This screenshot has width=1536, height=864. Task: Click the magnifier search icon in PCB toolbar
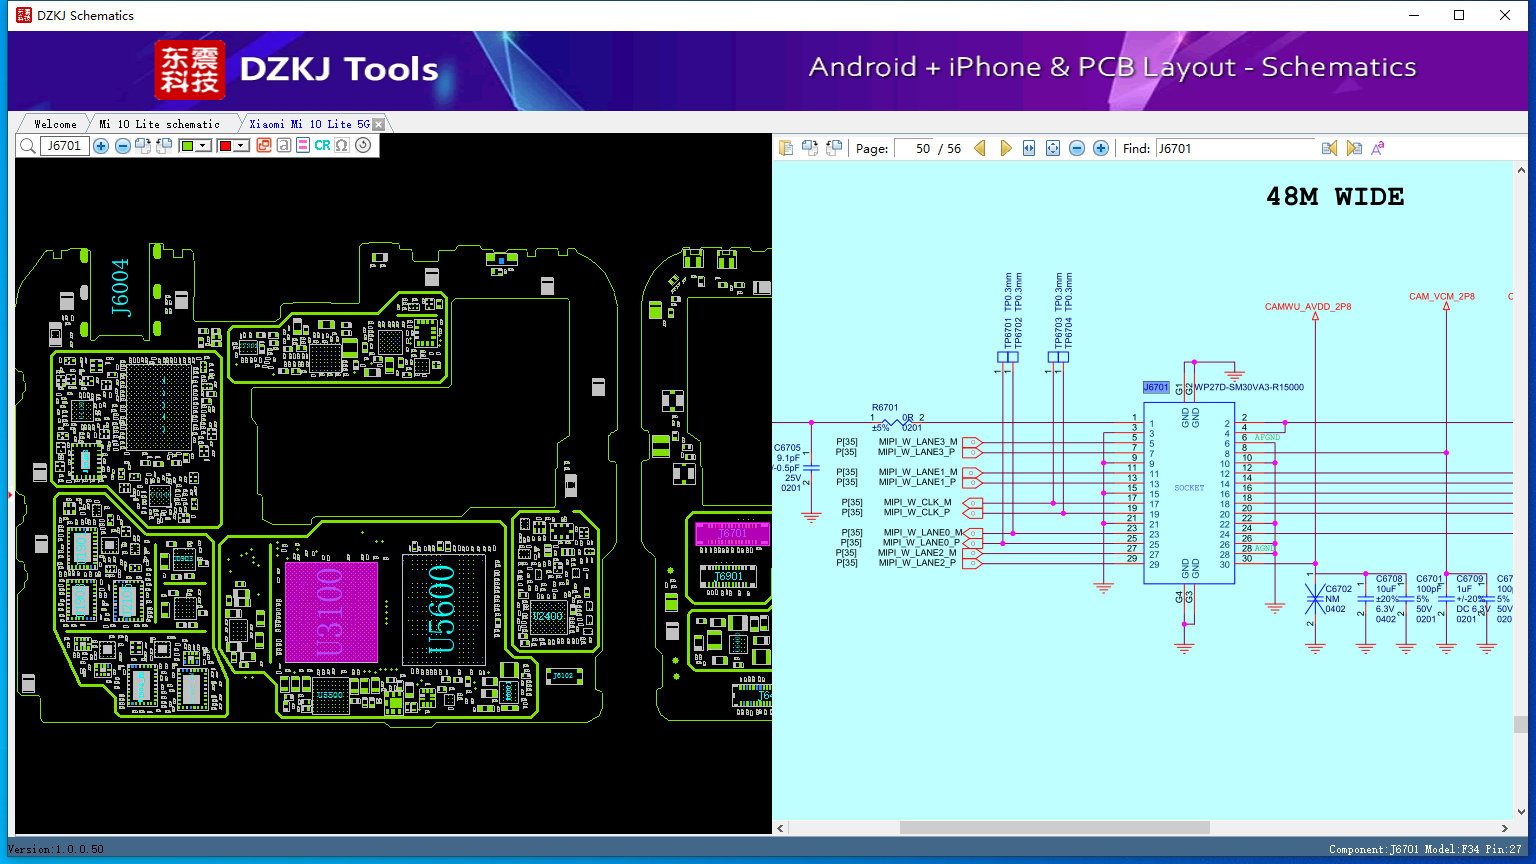(x=28, y=146)
